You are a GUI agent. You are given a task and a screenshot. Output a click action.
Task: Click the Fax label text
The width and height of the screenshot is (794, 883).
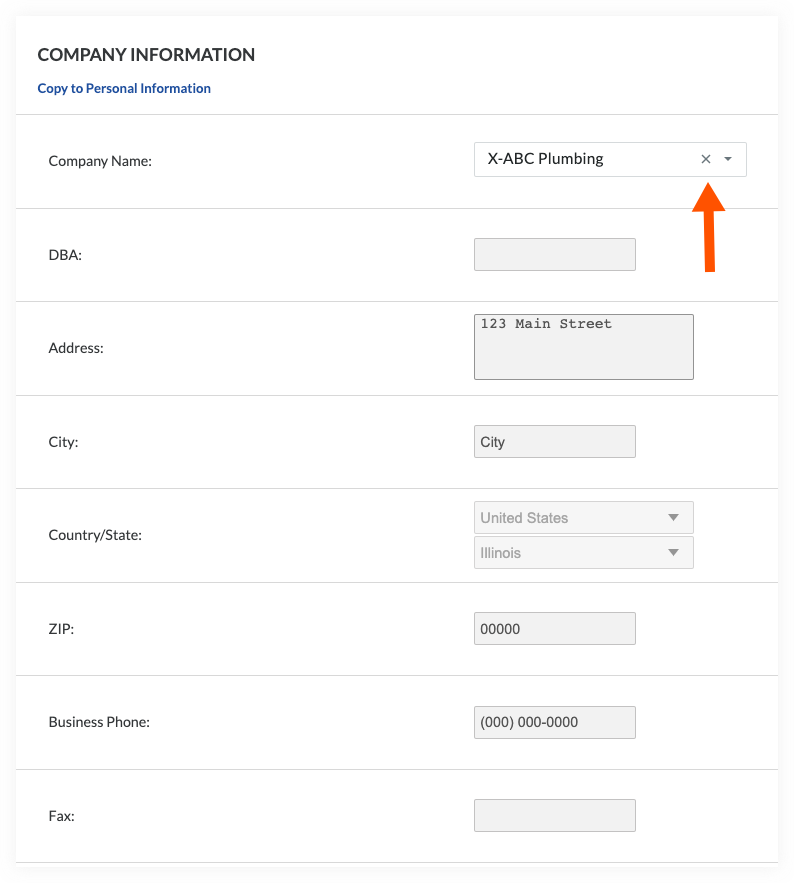click(x=61, y=816)
